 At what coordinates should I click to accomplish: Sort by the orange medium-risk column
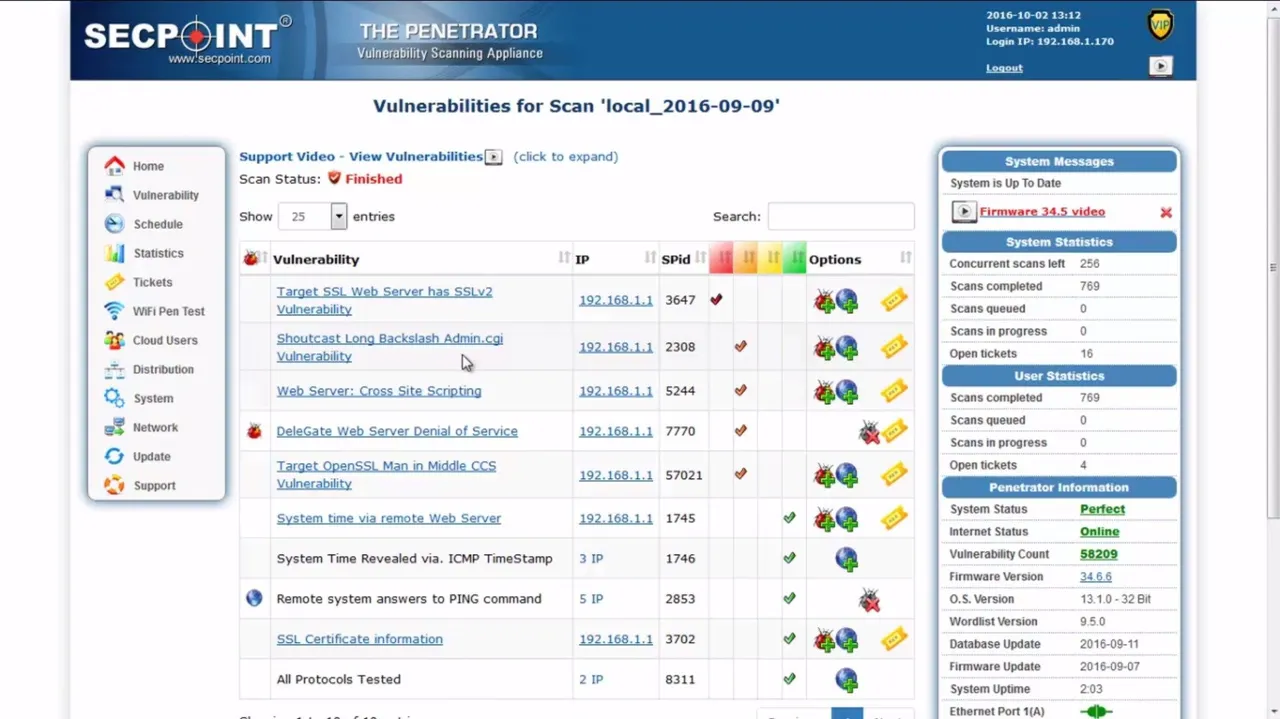(x=745, y=259)
